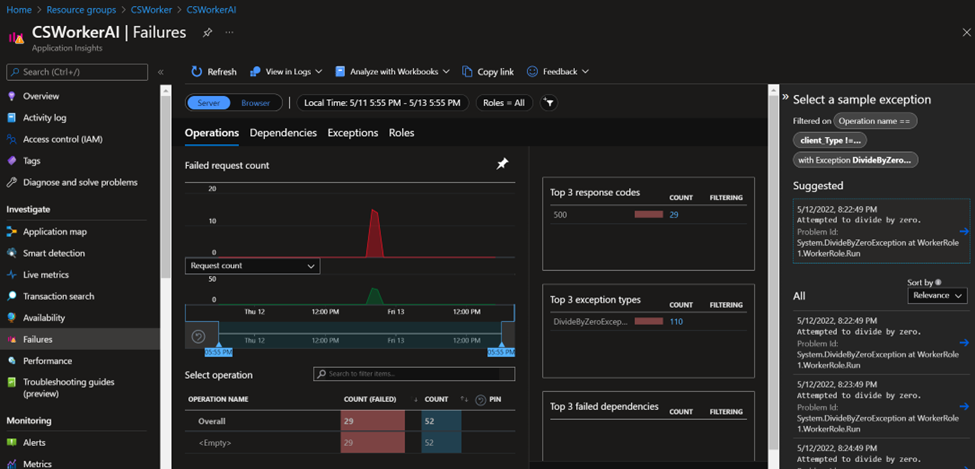Collapse the sample exception panel
975x469 pixels.
tap(785, 98)
